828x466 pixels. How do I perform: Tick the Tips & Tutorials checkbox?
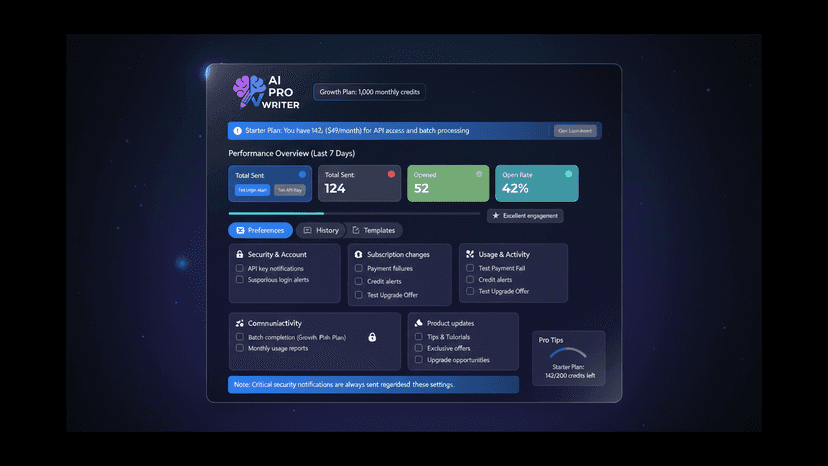click(418, 337)
